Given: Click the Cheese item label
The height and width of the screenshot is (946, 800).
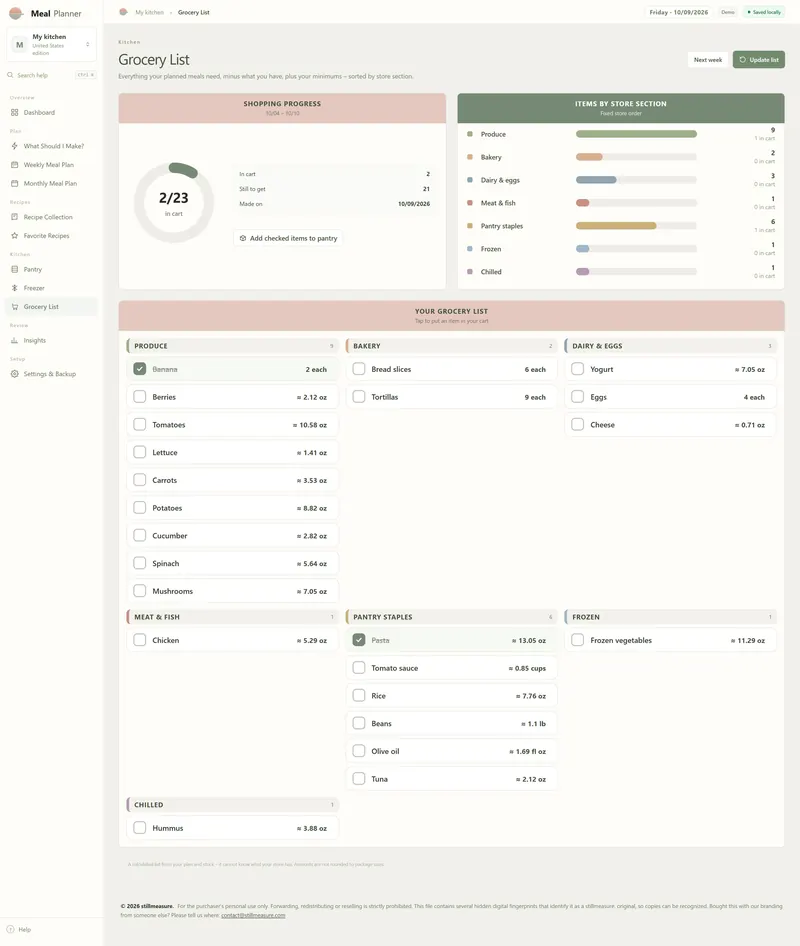Looking at the screenshot, I should 602,425.
